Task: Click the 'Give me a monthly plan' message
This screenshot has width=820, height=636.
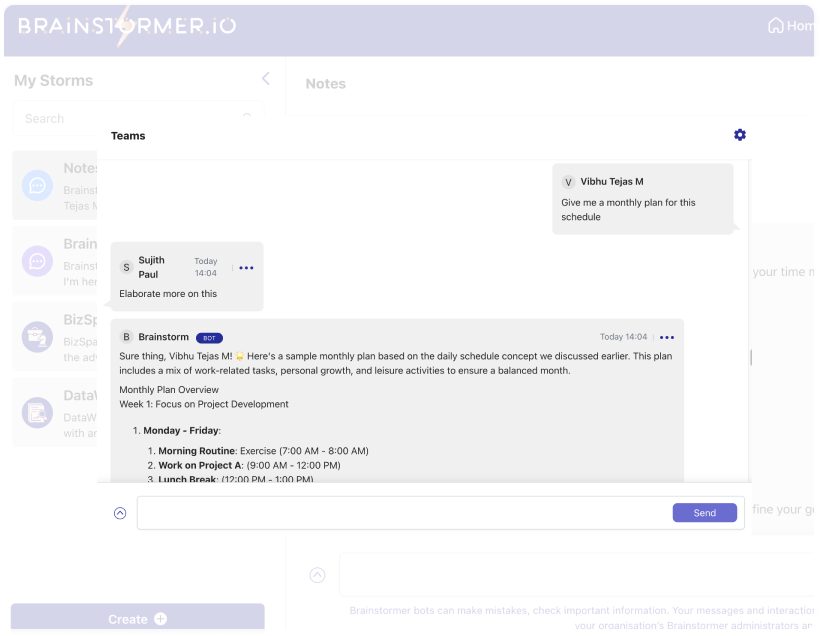Action: point(628,210)
